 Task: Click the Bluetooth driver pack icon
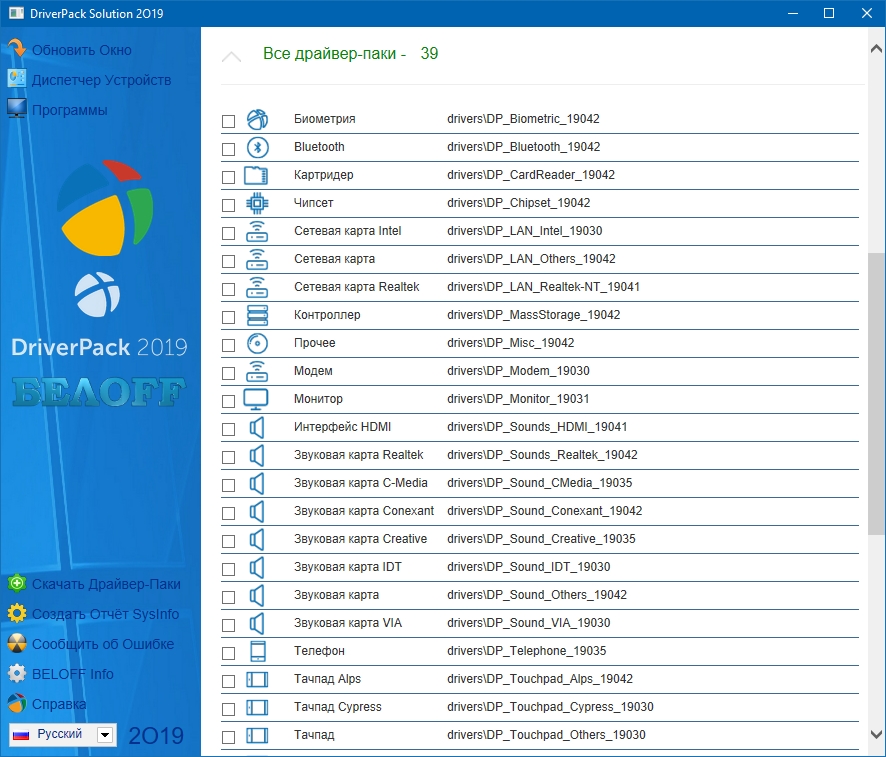[257, 147]
